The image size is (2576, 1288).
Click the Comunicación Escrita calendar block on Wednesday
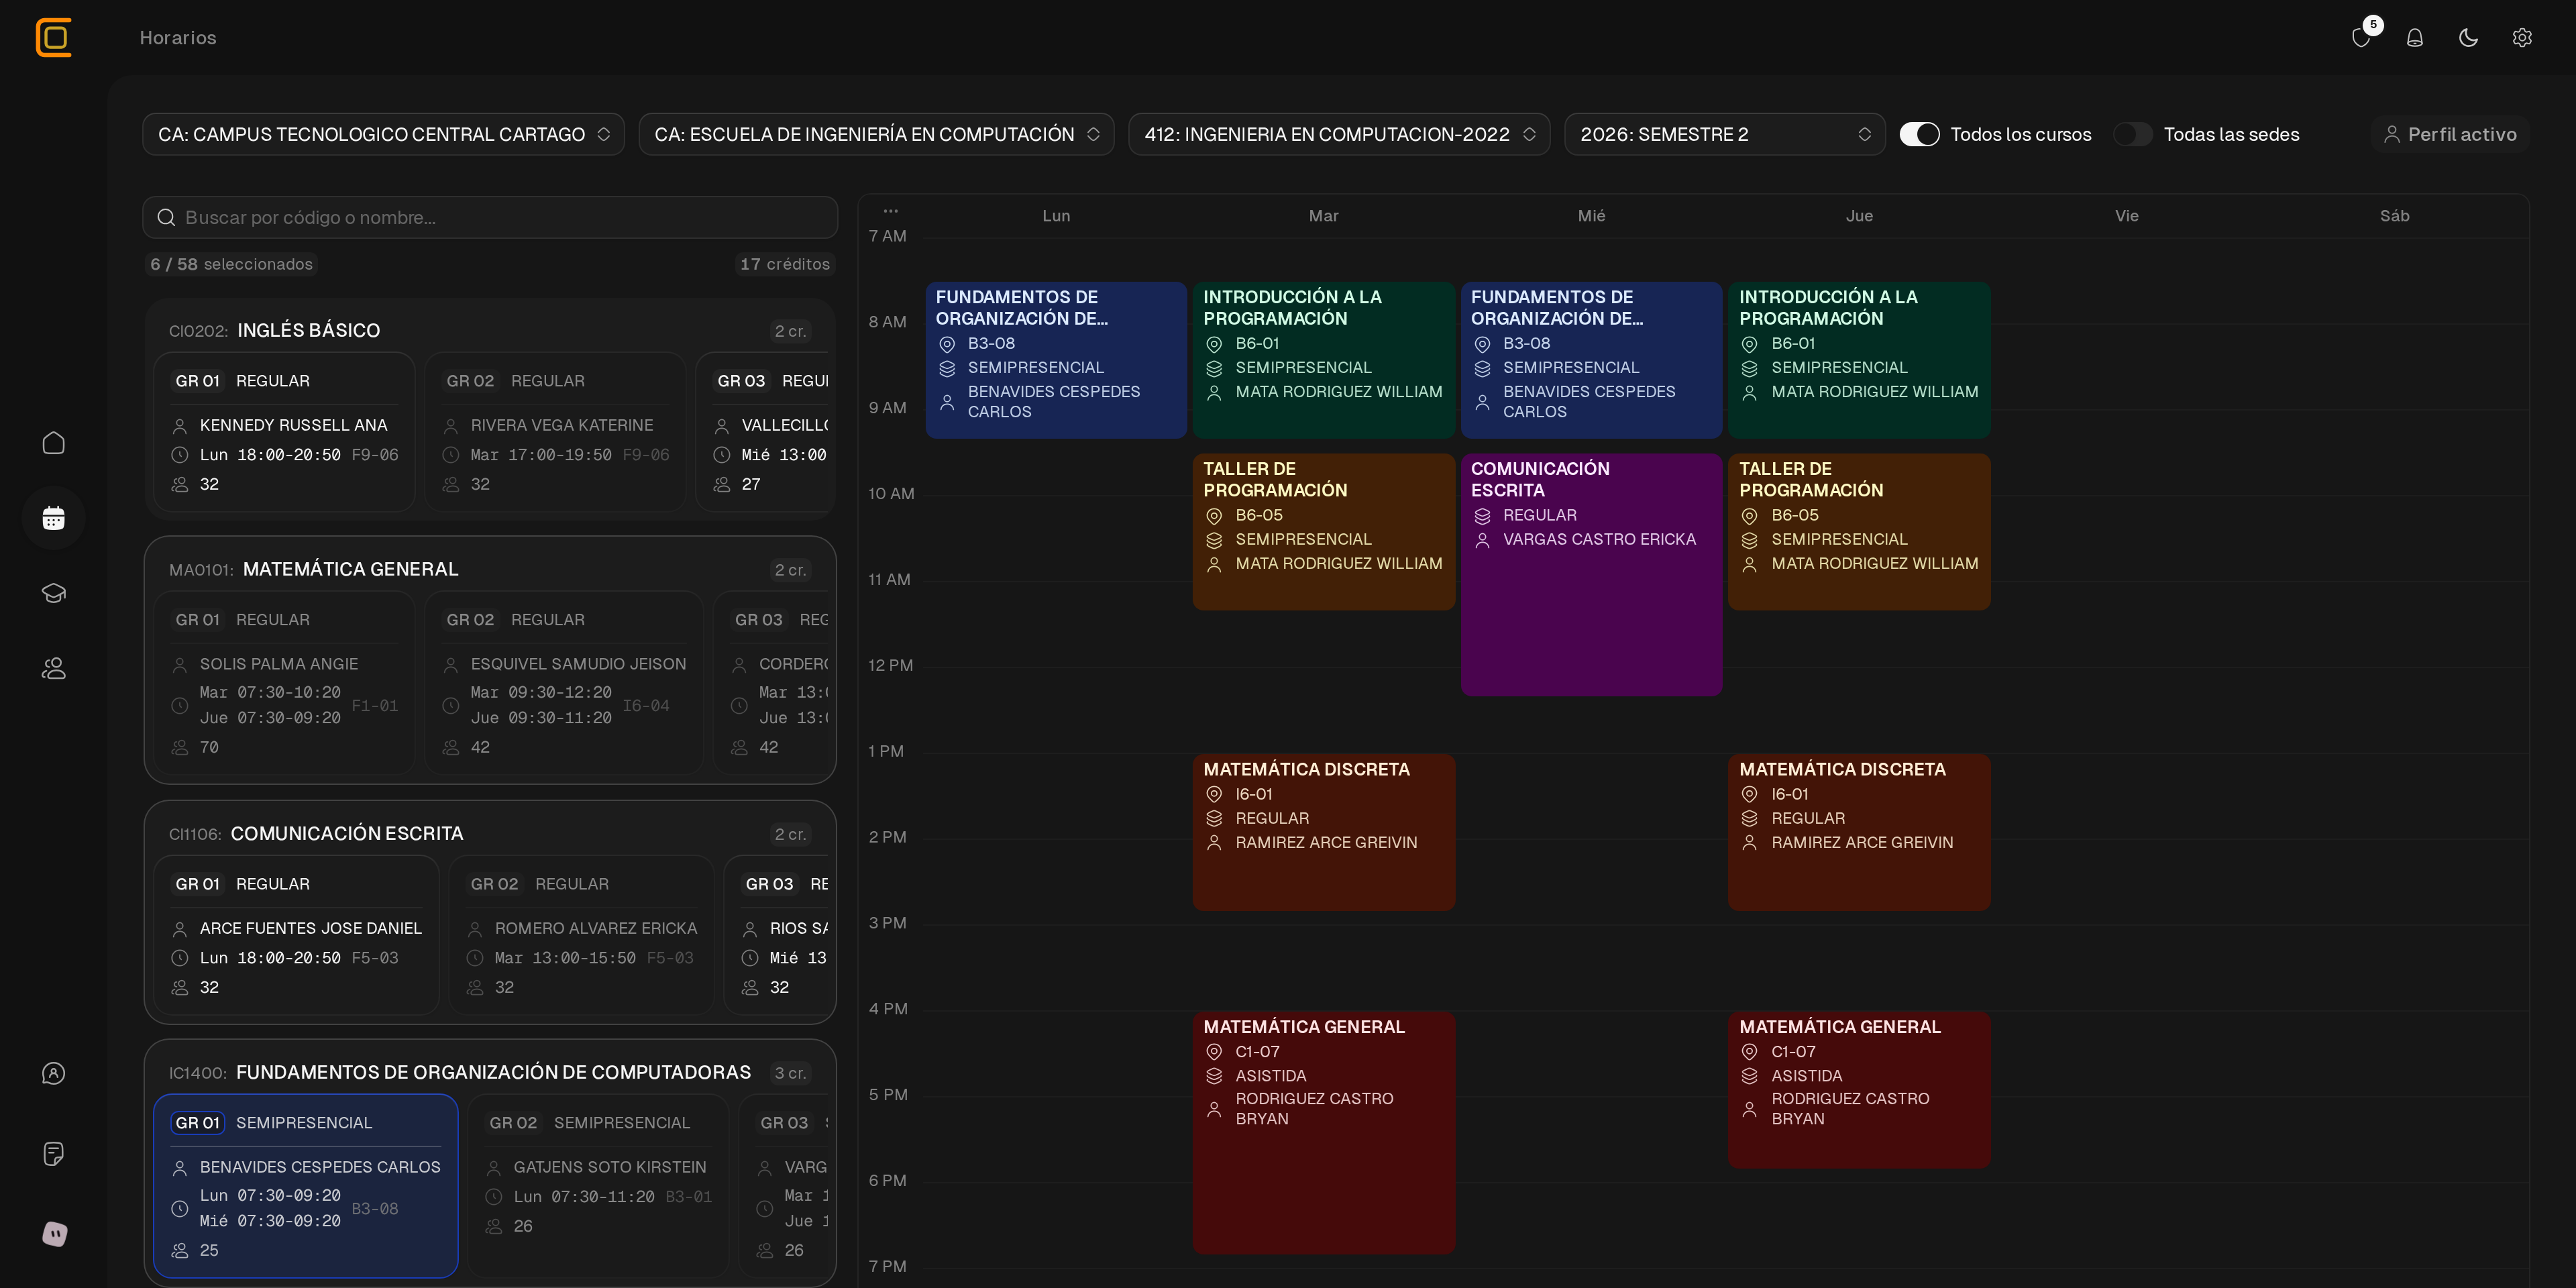tap(1591, 575)
